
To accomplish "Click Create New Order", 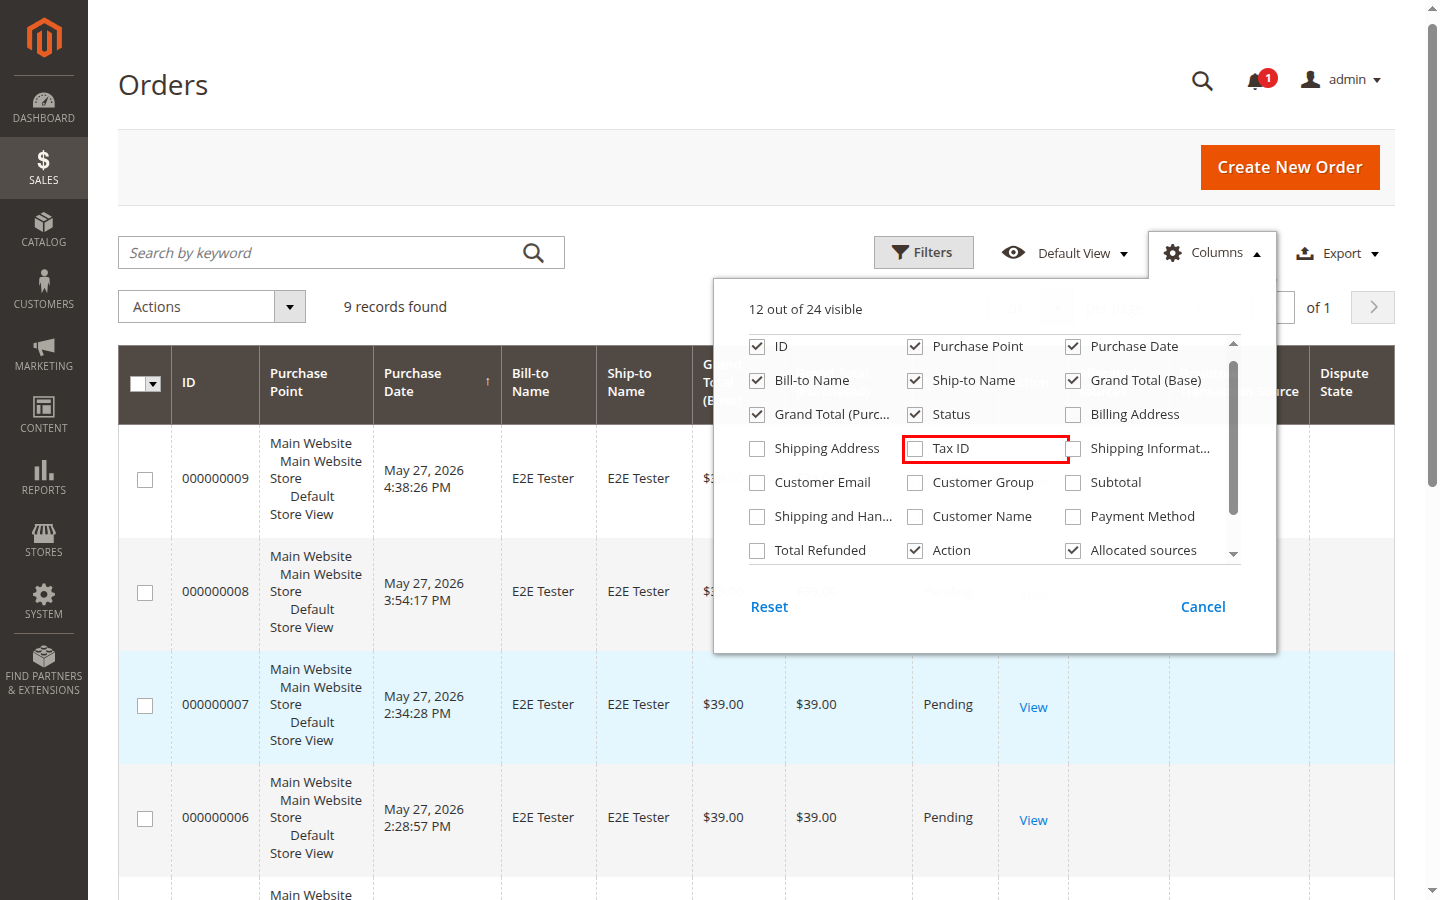I will point(1290,167).
